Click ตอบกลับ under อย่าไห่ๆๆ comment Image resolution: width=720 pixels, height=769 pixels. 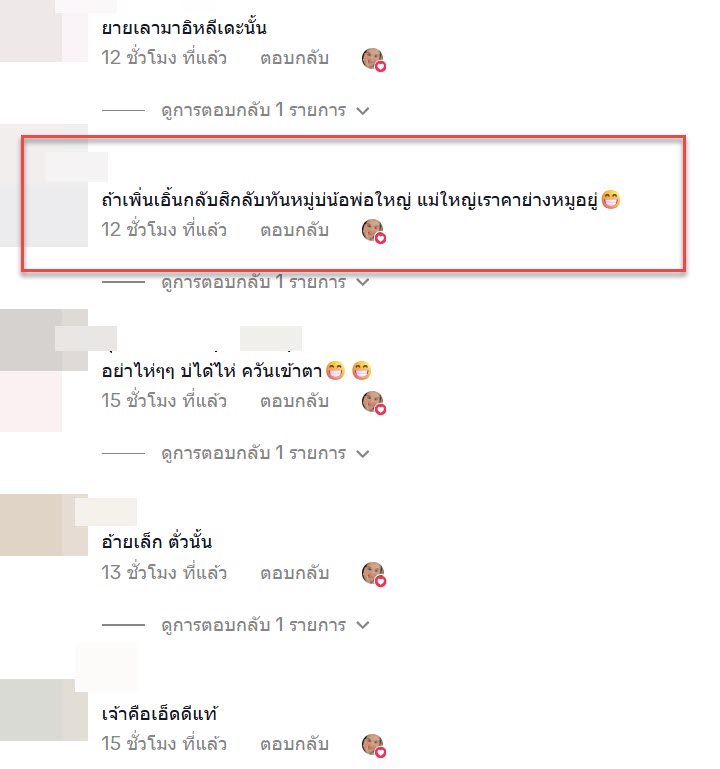(294, 401)
